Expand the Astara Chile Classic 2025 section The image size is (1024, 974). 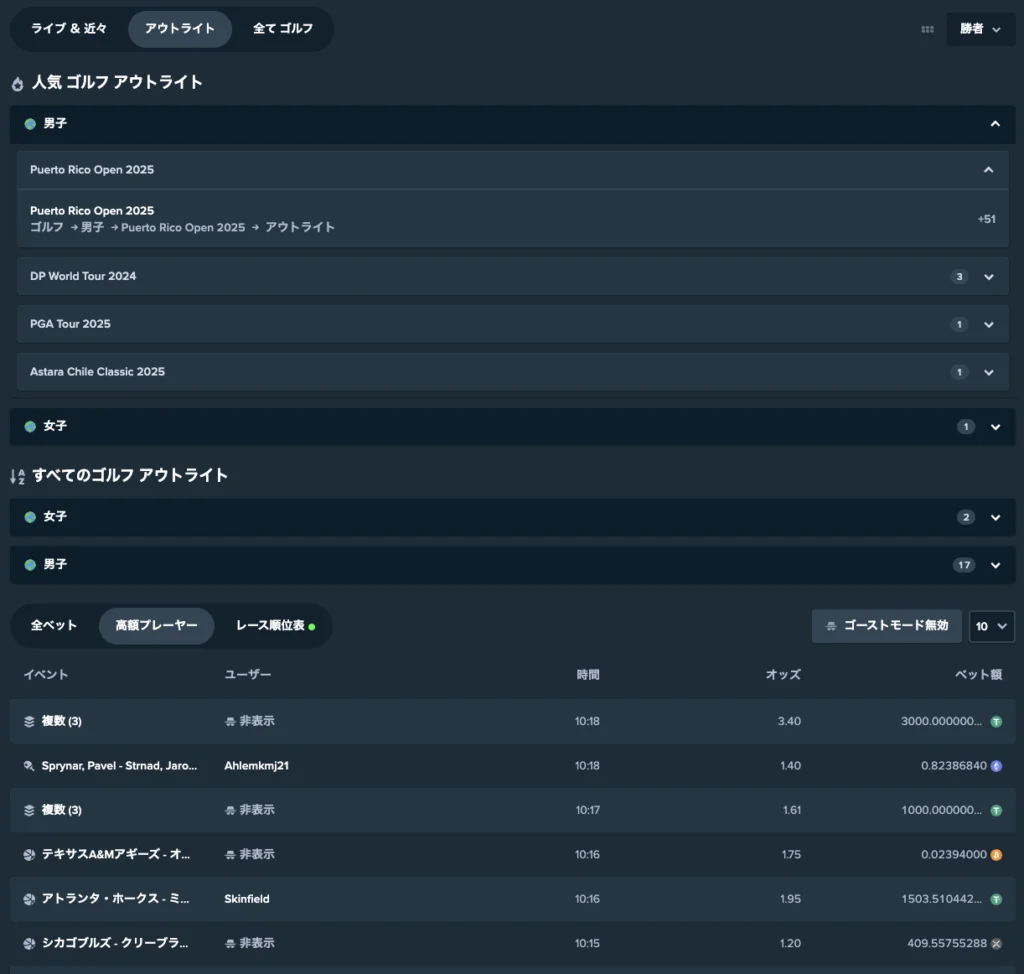(988, 373)
